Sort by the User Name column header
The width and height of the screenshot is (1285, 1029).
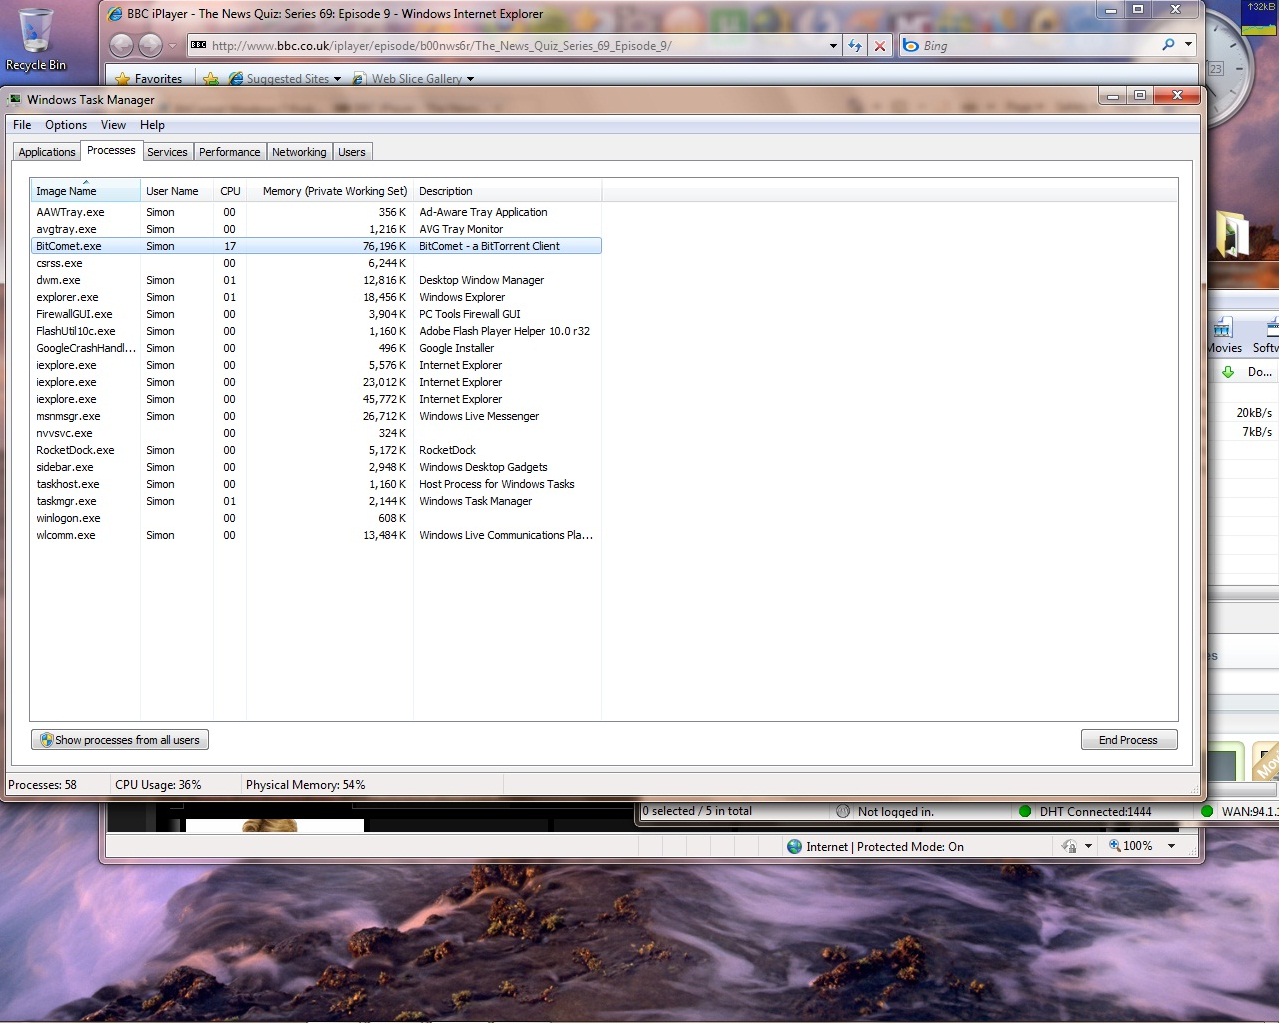coord(177,191)
